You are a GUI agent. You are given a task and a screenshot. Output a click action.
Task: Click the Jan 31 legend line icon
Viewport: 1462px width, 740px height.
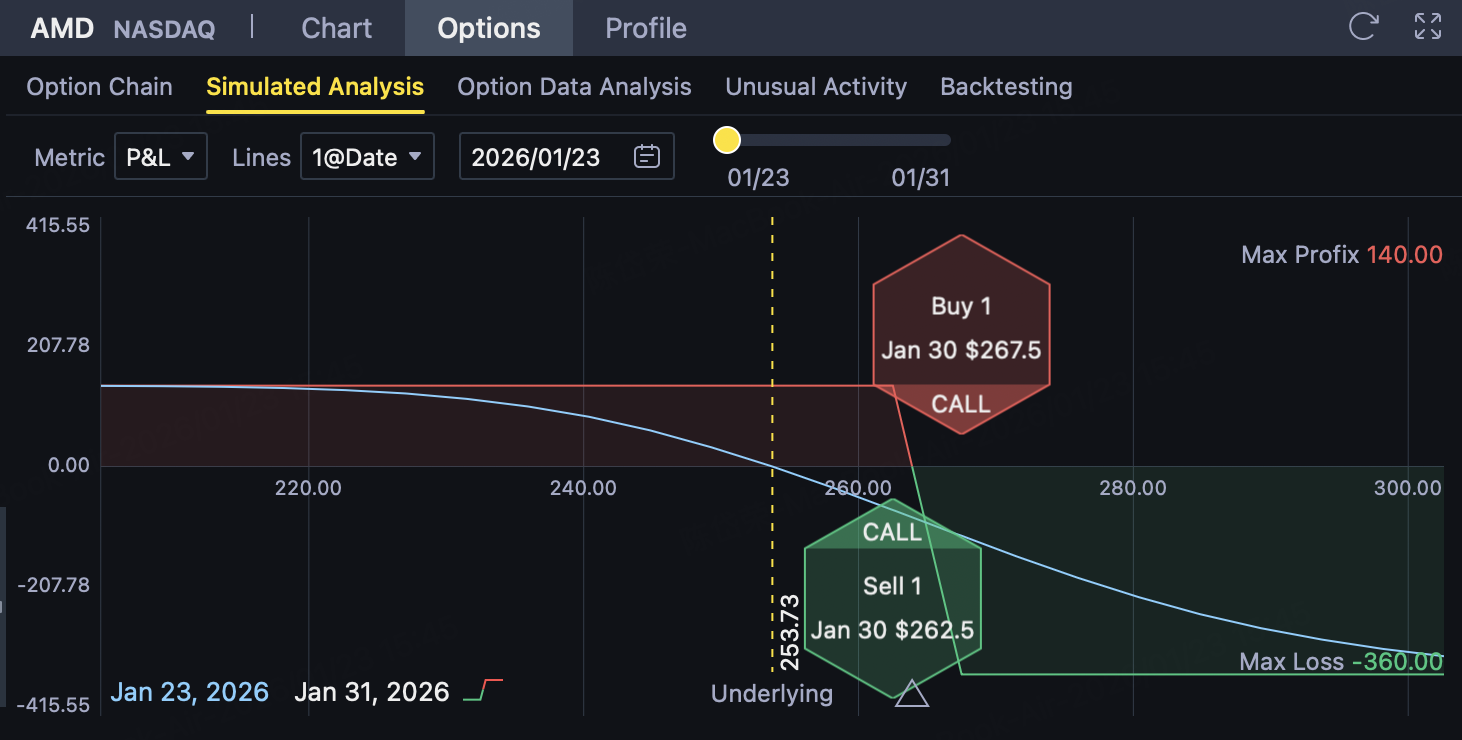(x=483, y=690)
